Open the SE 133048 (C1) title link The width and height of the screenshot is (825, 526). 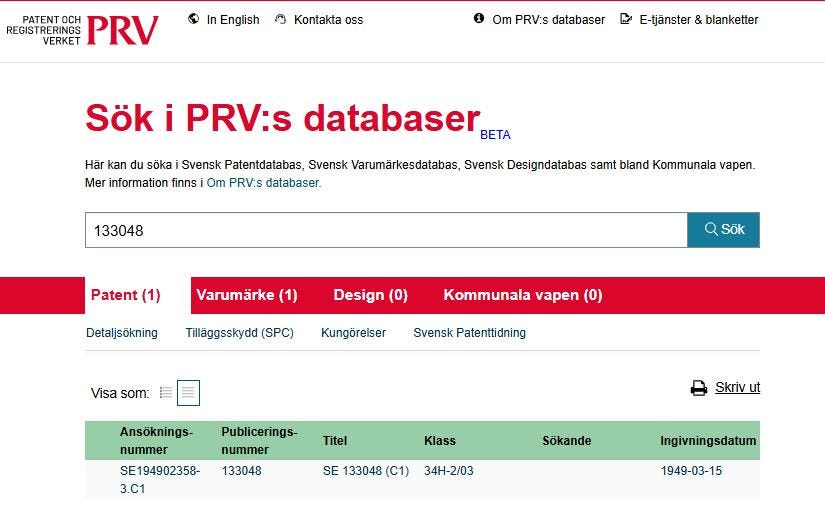click(x=366, y=471)
